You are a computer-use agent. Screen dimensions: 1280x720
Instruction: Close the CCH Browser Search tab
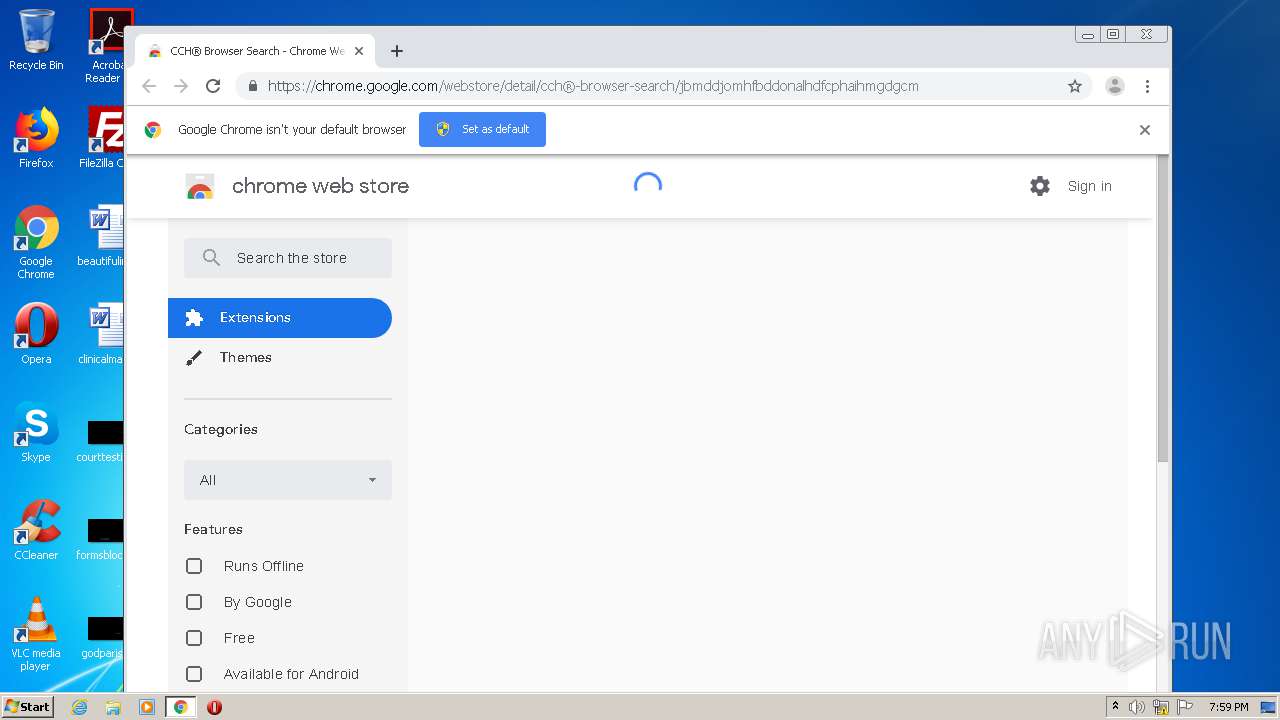pos(359,51)
